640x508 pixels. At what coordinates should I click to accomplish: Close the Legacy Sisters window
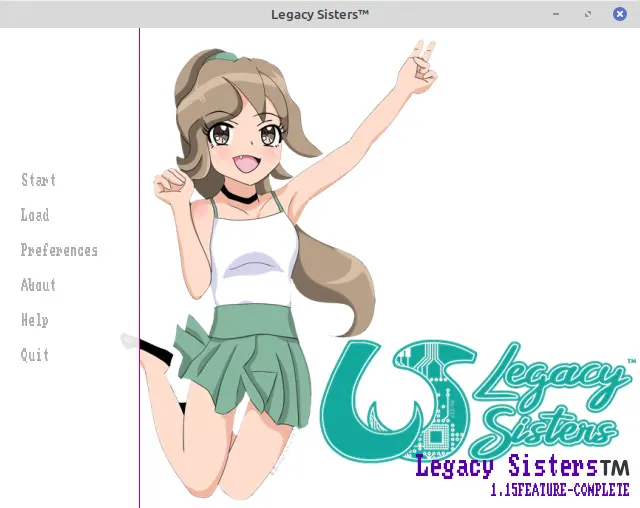click(620, 14)
